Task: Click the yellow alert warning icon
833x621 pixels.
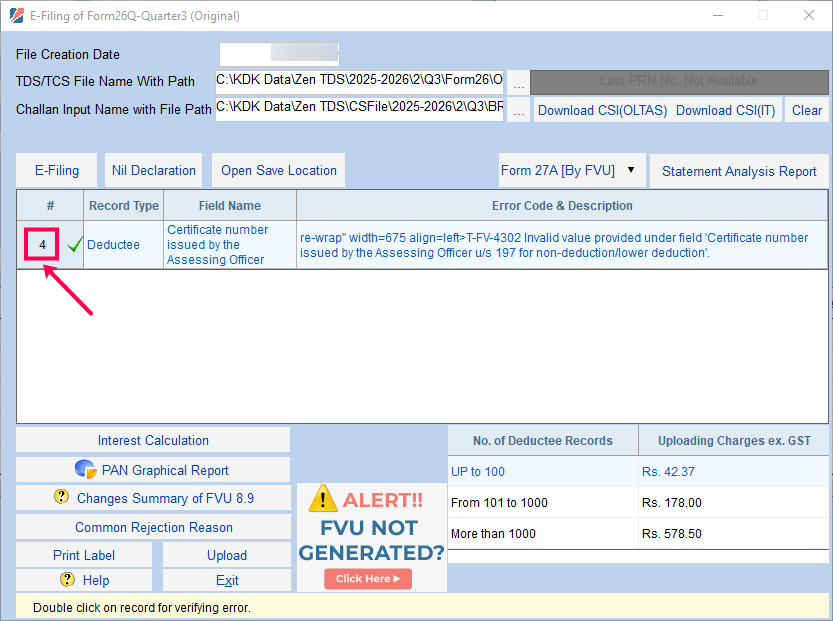Action: point(322,499)
